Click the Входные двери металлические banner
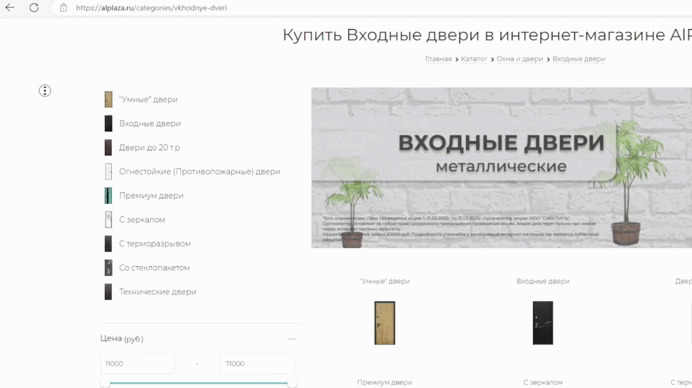Screen dimensions: 692x388 (501, 168)
